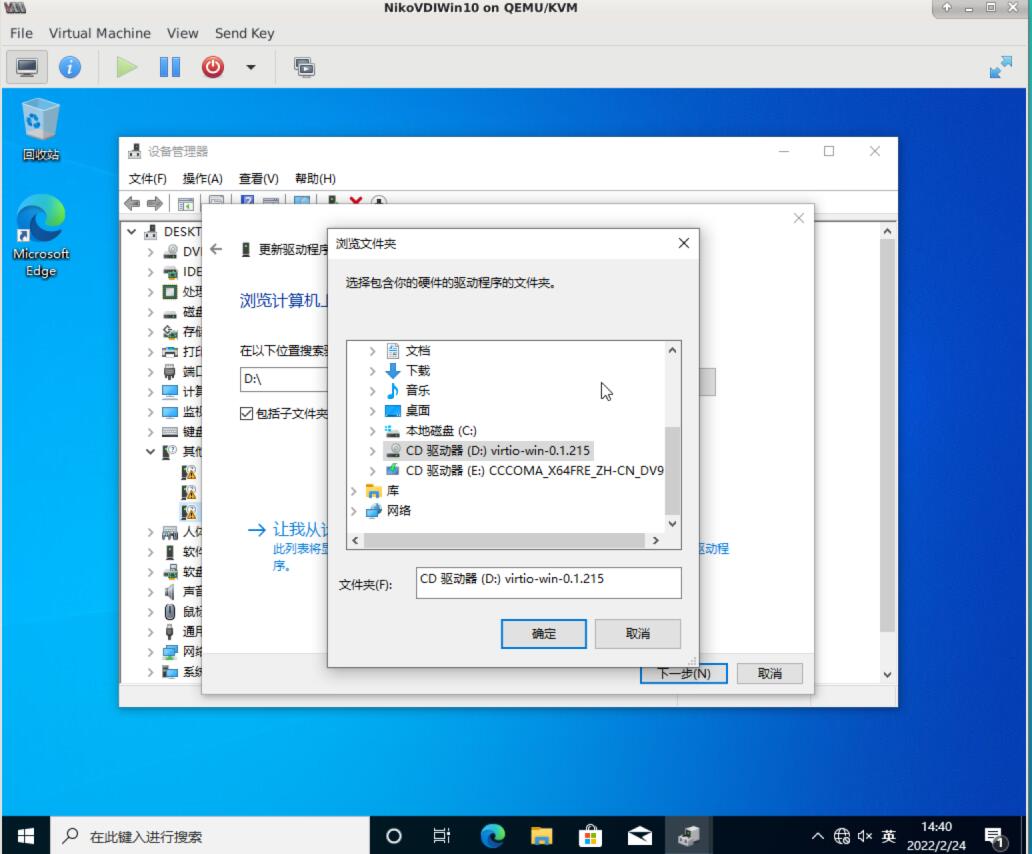Click Device Manager forward arrow toolbar icon
The height and width of the screenshot is (854, 1032).
155,203
